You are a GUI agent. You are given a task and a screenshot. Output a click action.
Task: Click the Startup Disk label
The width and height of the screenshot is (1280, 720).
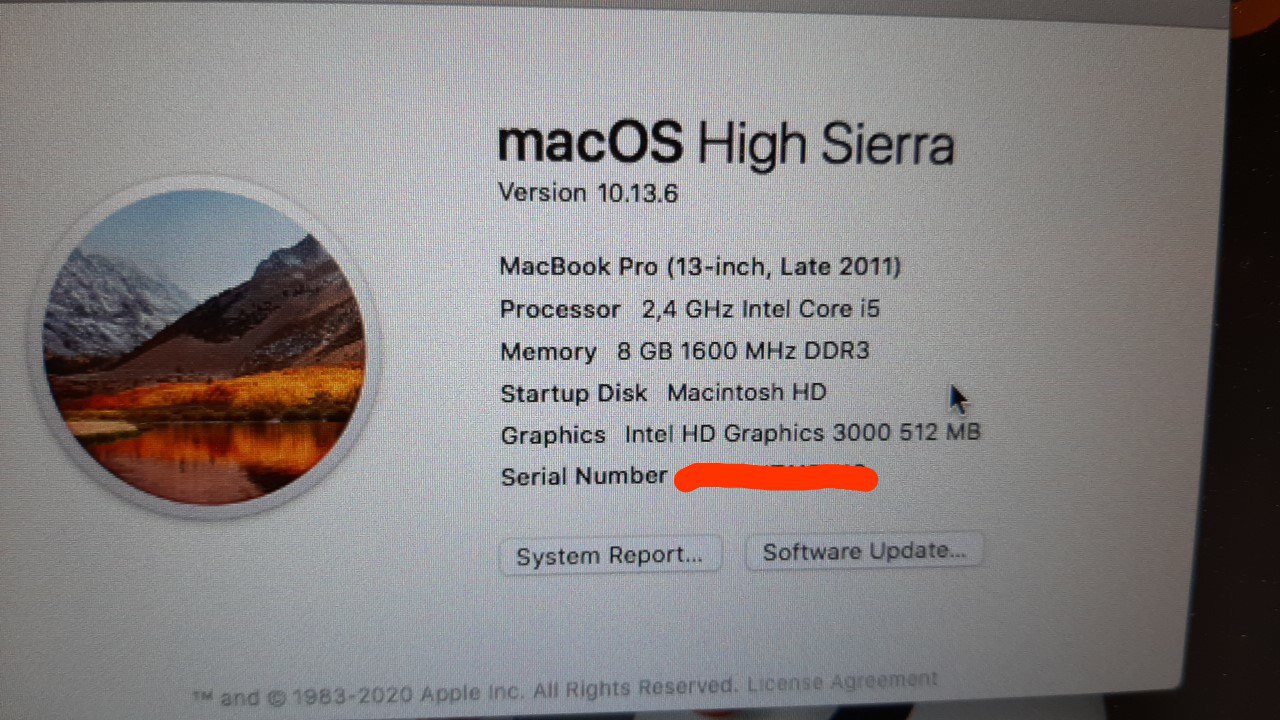[573, 393]
